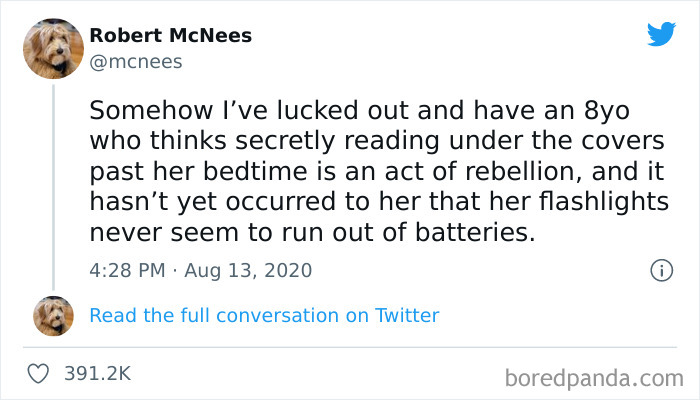Read the full conversation on Twitter
The height and width of the screenshot is (400, 700).
[264, 316]
